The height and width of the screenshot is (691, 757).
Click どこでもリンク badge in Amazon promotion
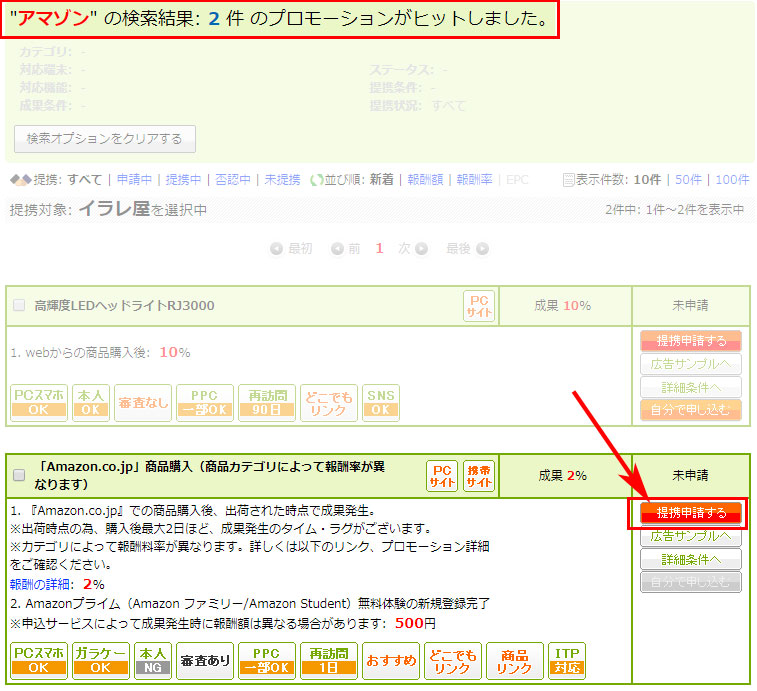453,661
